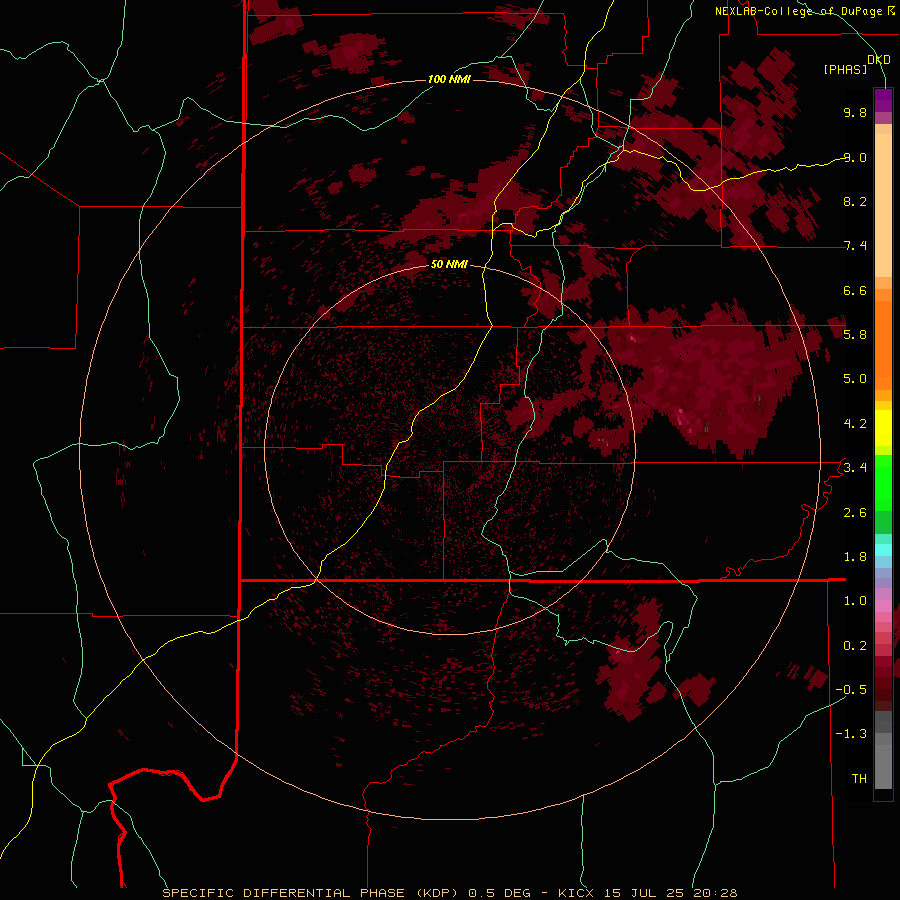Viewport: 900px width, 900px height.
Task: Pick the gray bottom segment of color bar
Action: (883, 760)
